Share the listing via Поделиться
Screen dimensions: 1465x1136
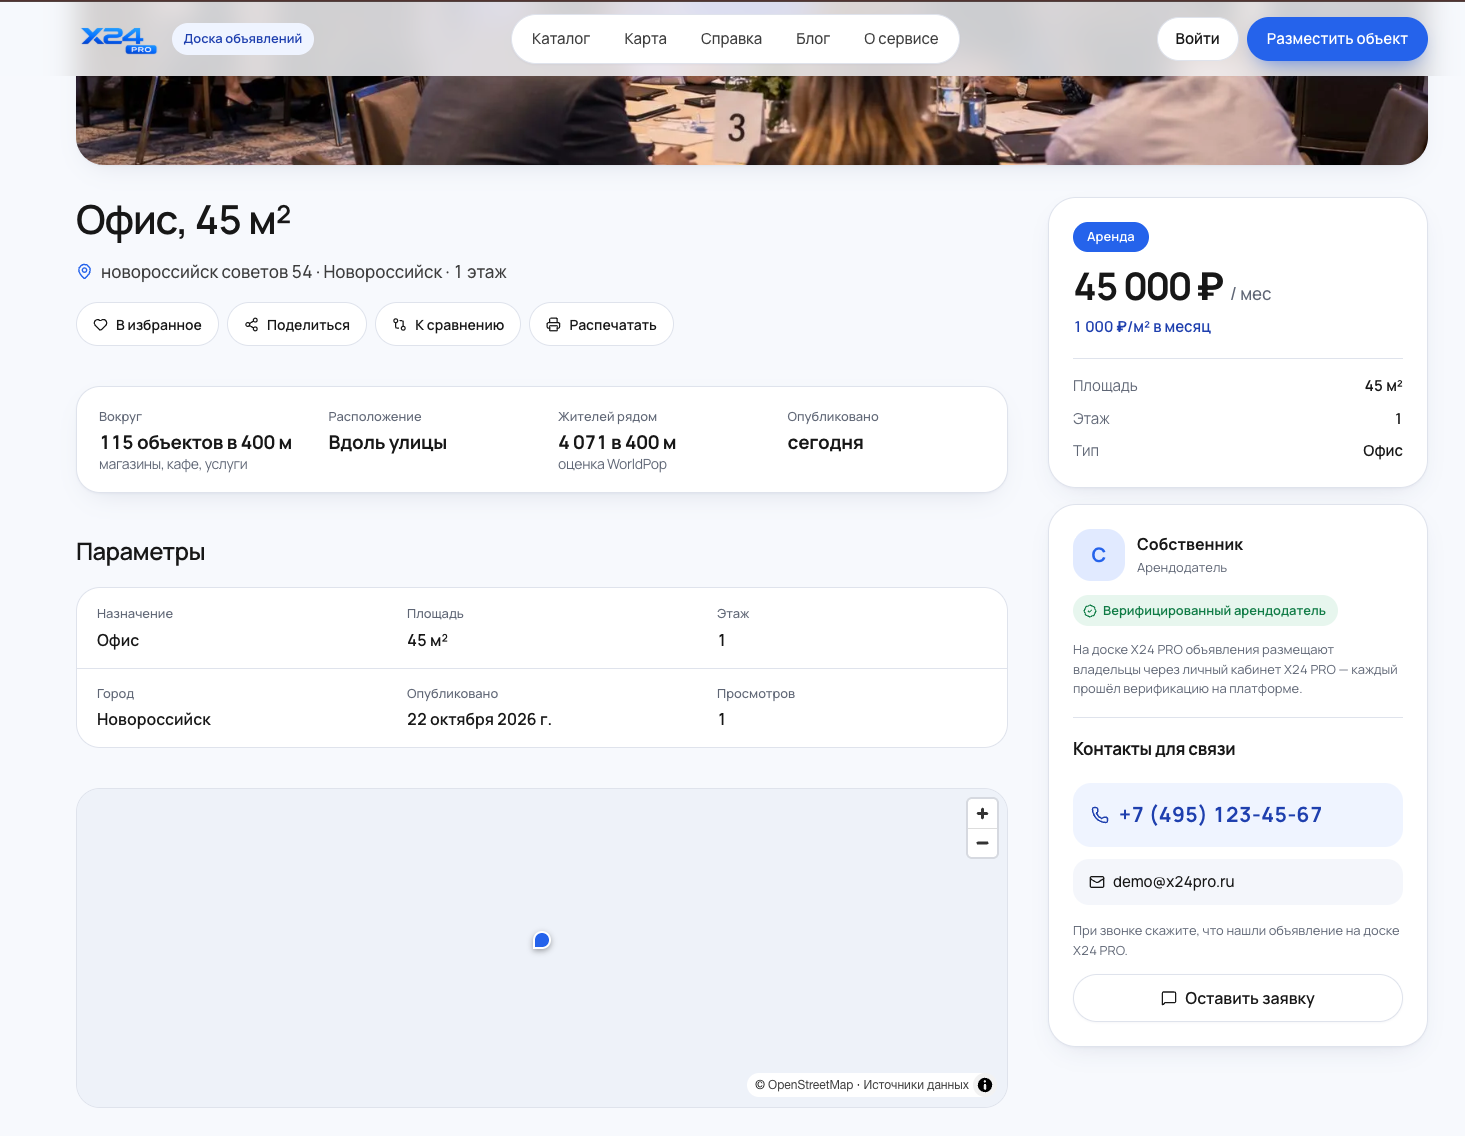click(297, 324)
